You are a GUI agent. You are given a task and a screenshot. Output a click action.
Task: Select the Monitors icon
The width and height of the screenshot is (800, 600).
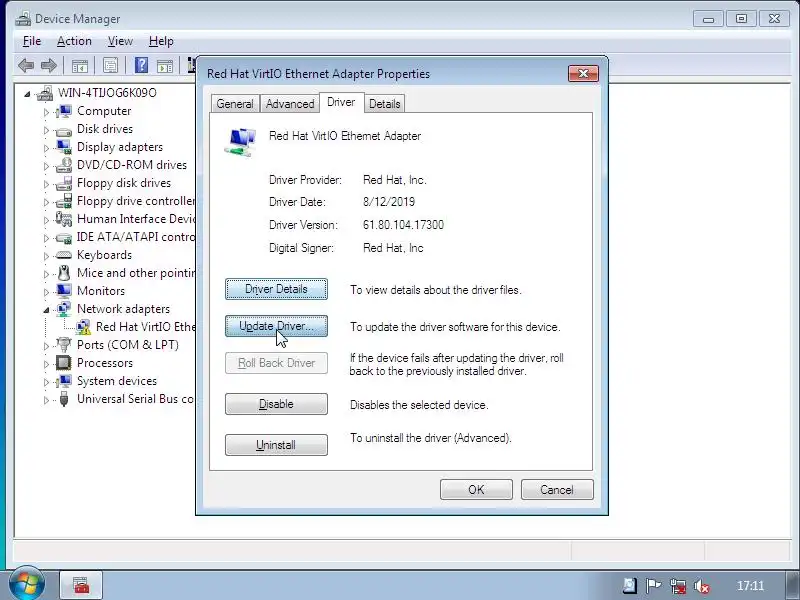pyautogui.click(x=64, y=291)
